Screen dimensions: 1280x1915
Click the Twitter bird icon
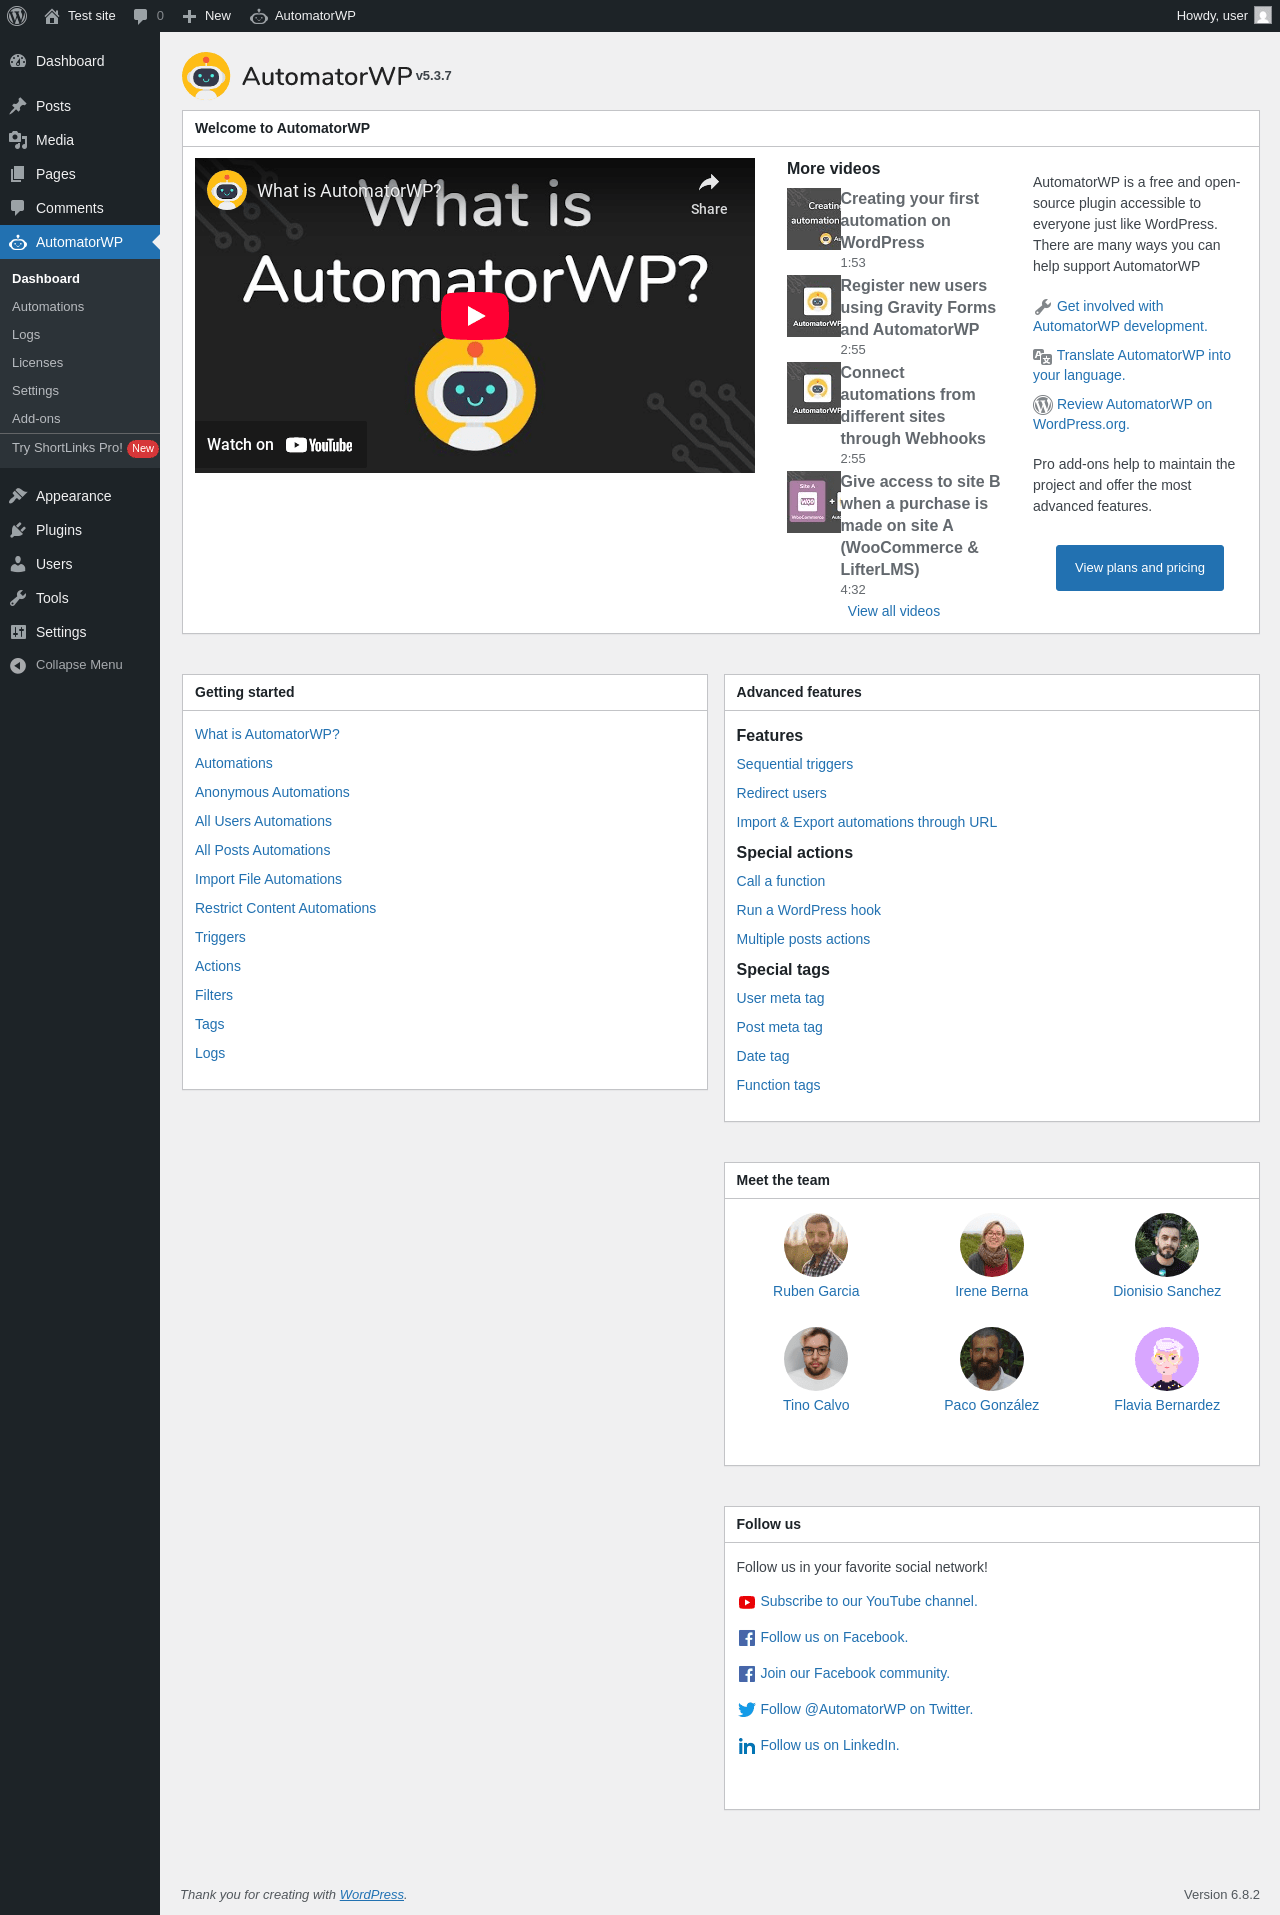(747, 1710)
